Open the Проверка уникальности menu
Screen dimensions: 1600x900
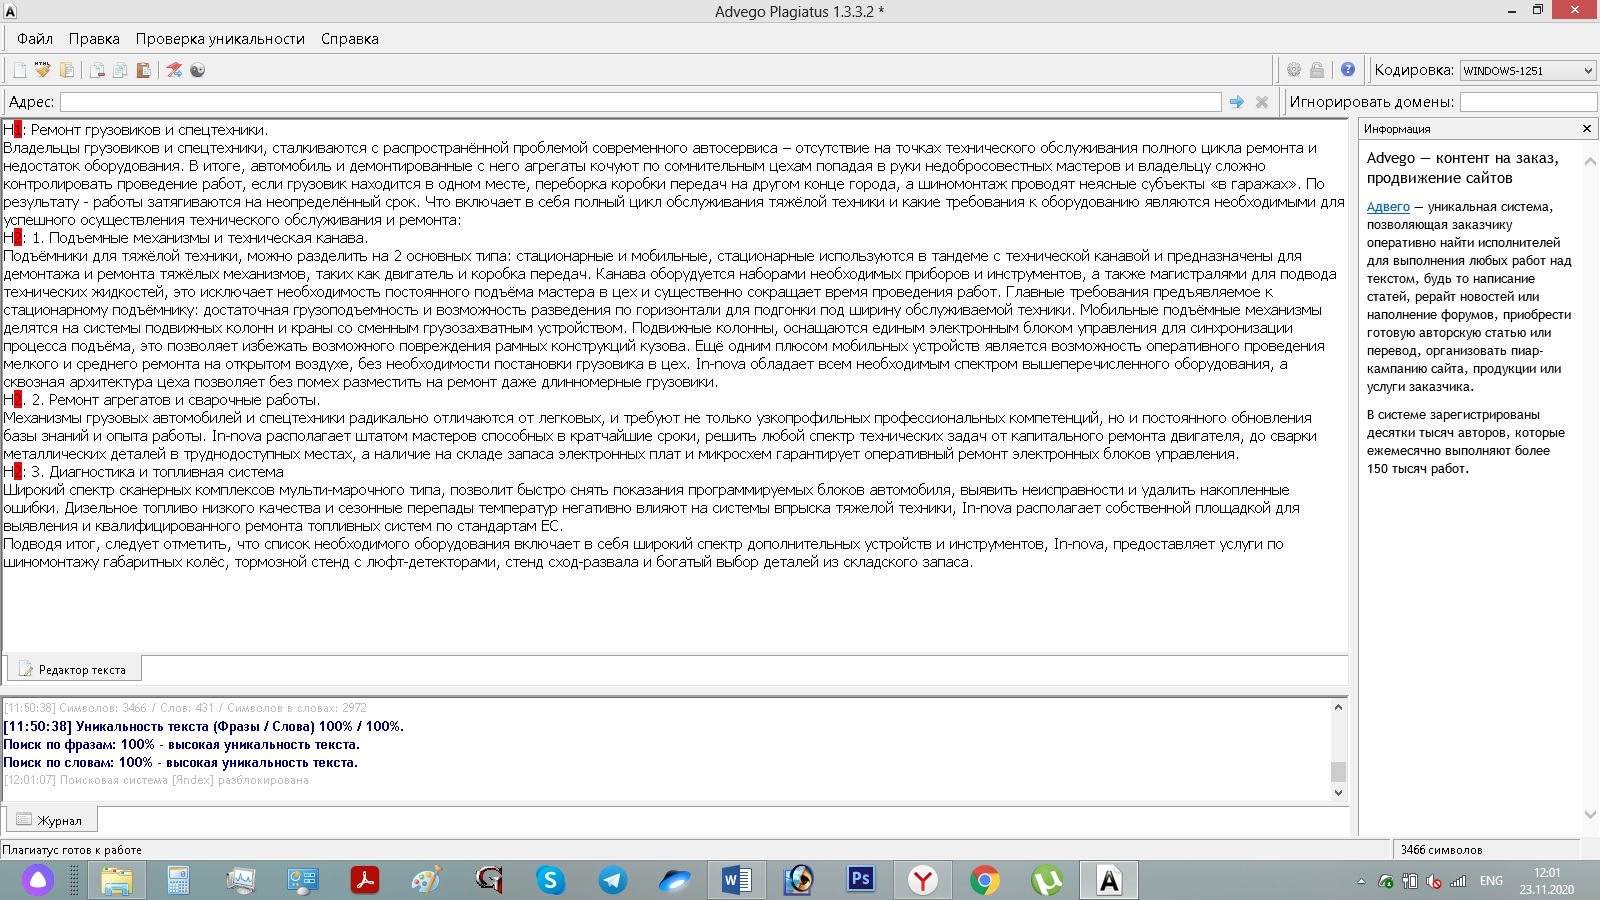220,39
